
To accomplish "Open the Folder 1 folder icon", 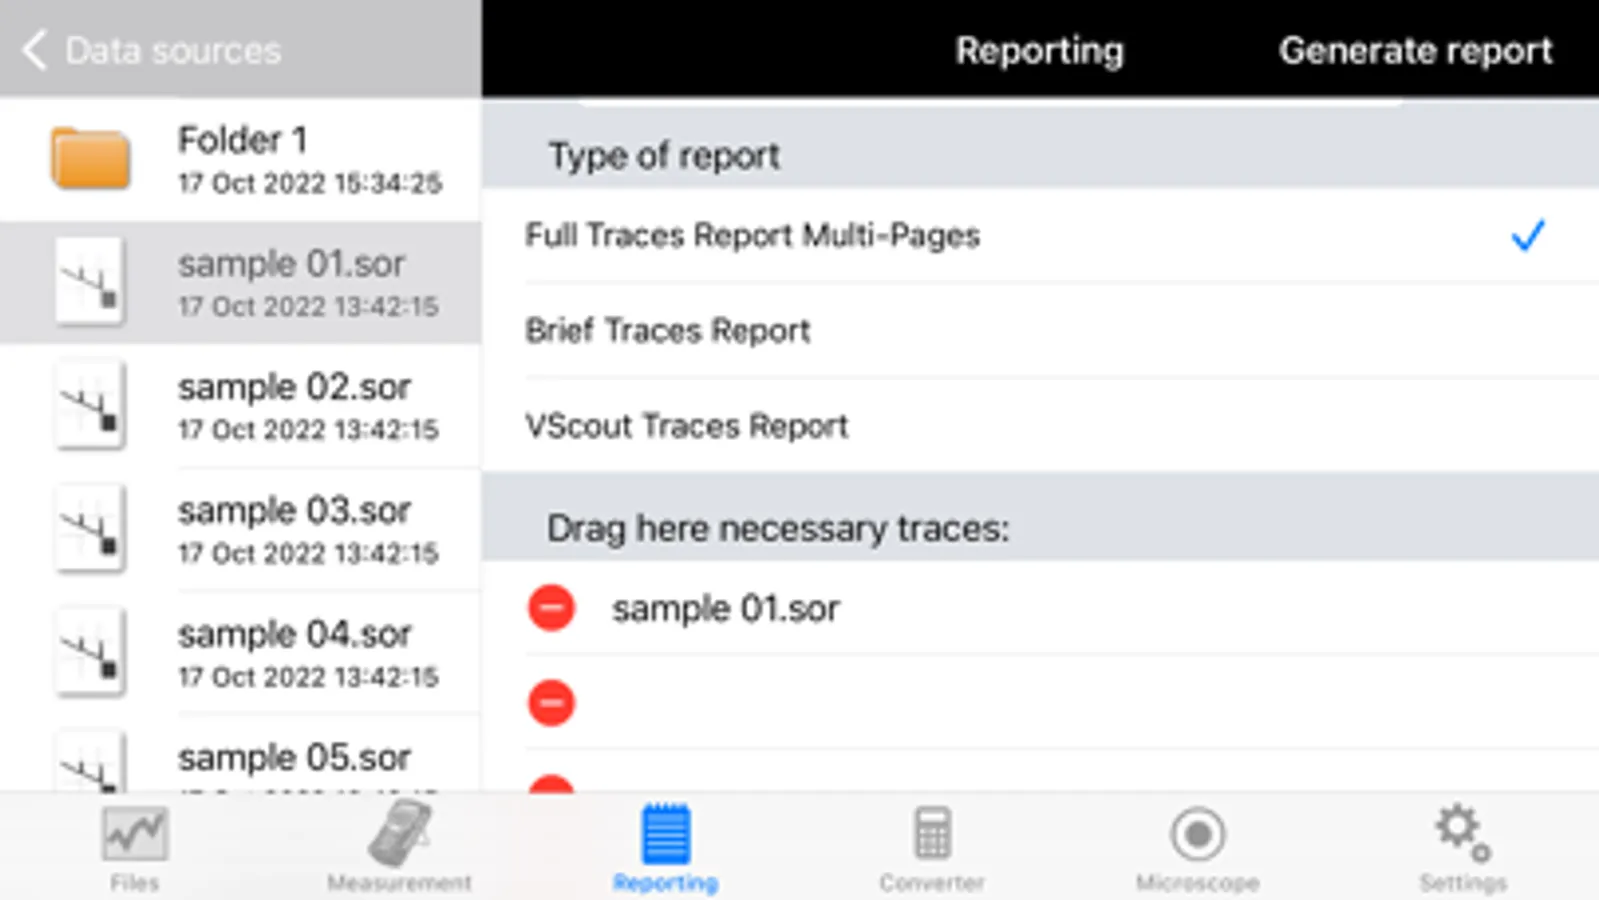I will coord(90,158).
